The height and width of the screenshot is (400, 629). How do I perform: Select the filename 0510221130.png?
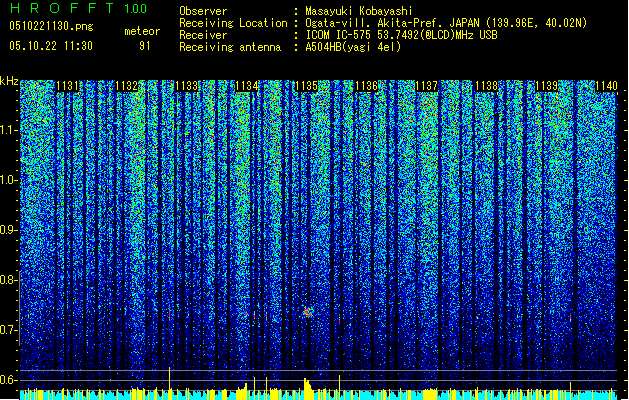tap(51, 27)
